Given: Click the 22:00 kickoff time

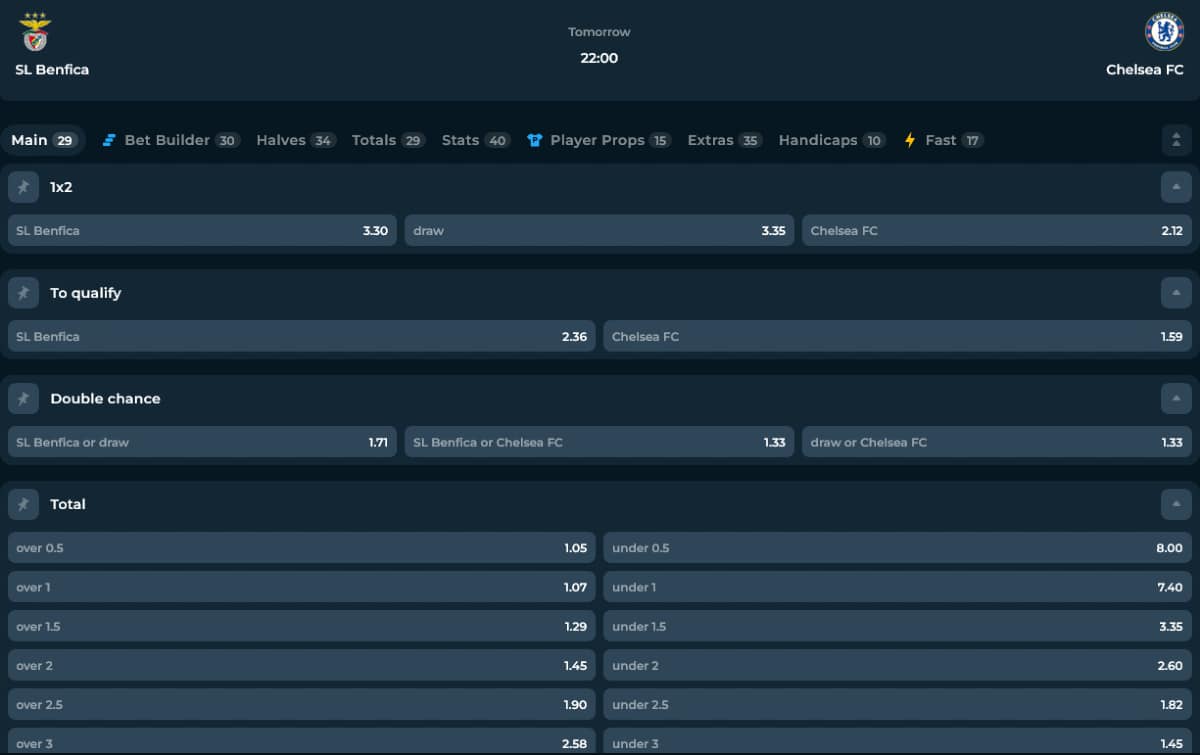Looking at the screenshot, I should pos(599,58).
